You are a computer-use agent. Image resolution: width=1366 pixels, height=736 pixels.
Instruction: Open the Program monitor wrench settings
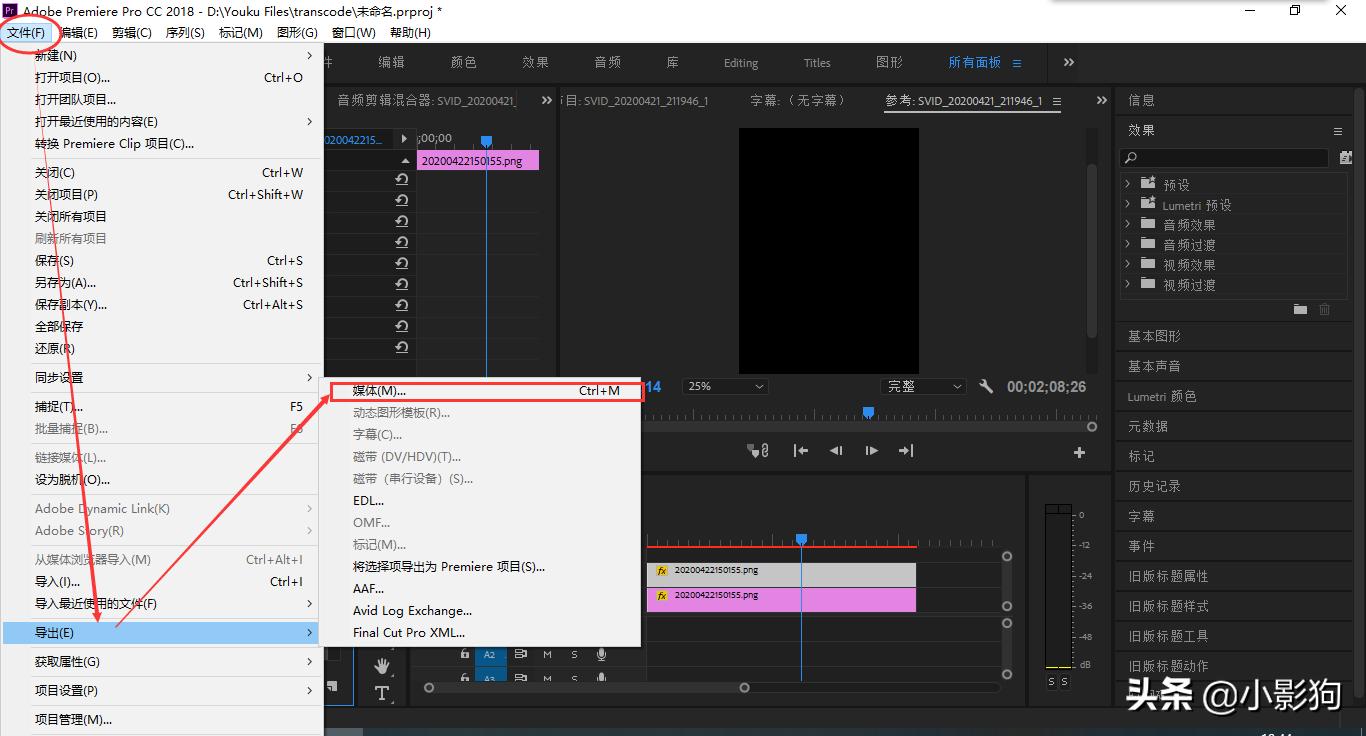pos(986,387)
